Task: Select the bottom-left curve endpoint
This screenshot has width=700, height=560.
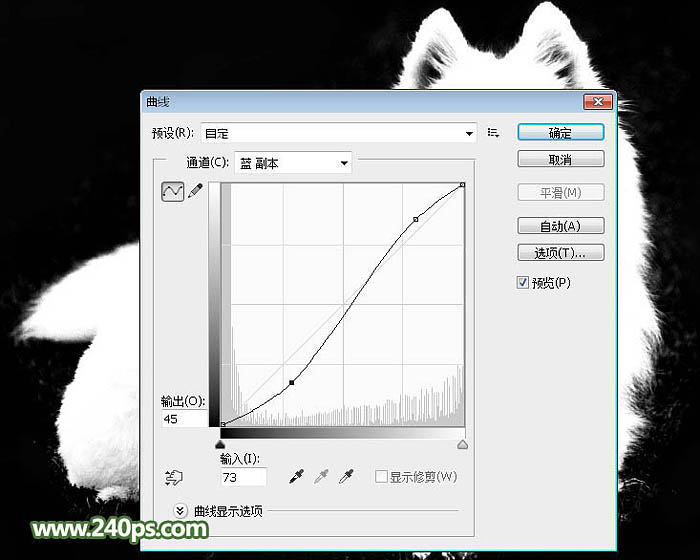Action: [x=223, y=424]
